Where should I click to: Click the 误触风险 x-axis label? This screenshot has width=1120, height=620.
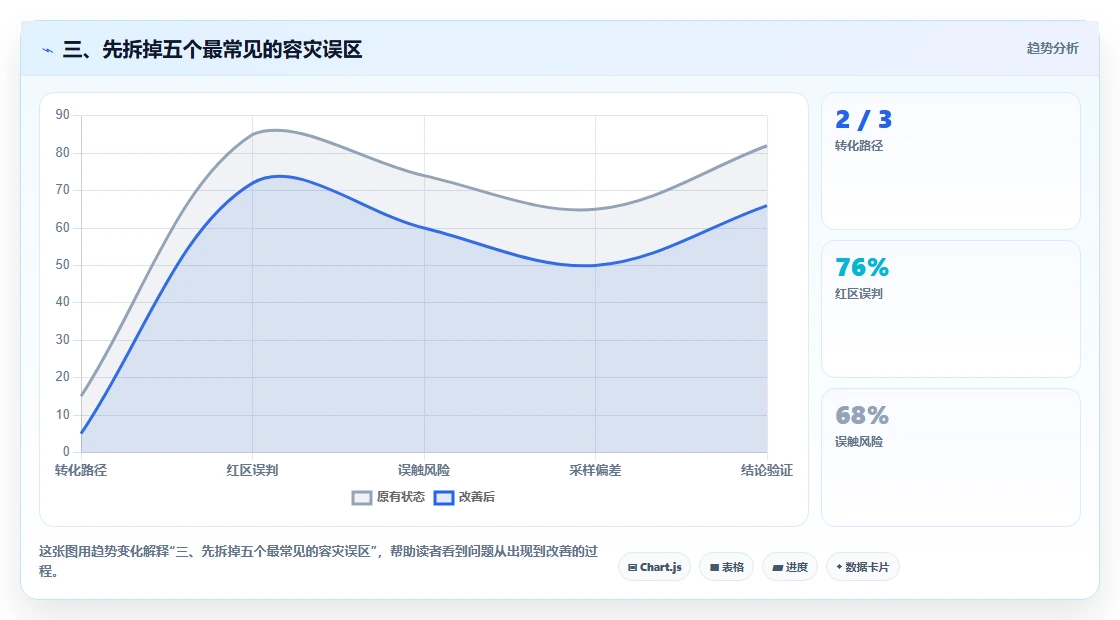tap(424, 471)
